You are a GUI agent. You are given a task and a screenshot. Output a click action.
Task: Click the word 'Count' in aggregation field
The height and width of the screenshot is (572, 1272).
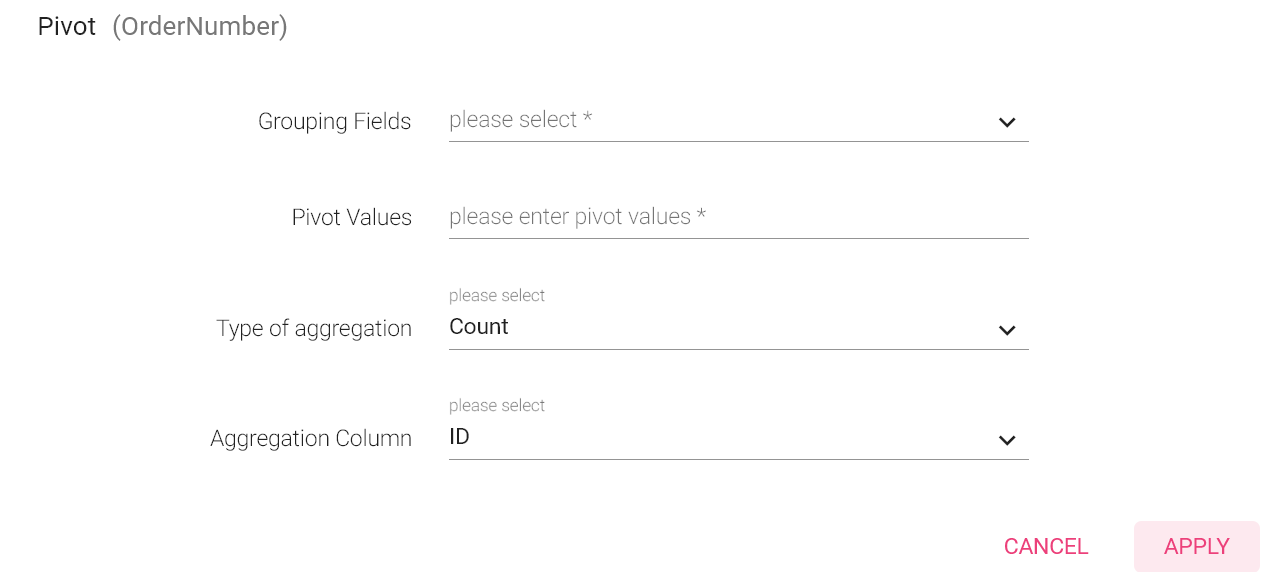tap(479, 327)
